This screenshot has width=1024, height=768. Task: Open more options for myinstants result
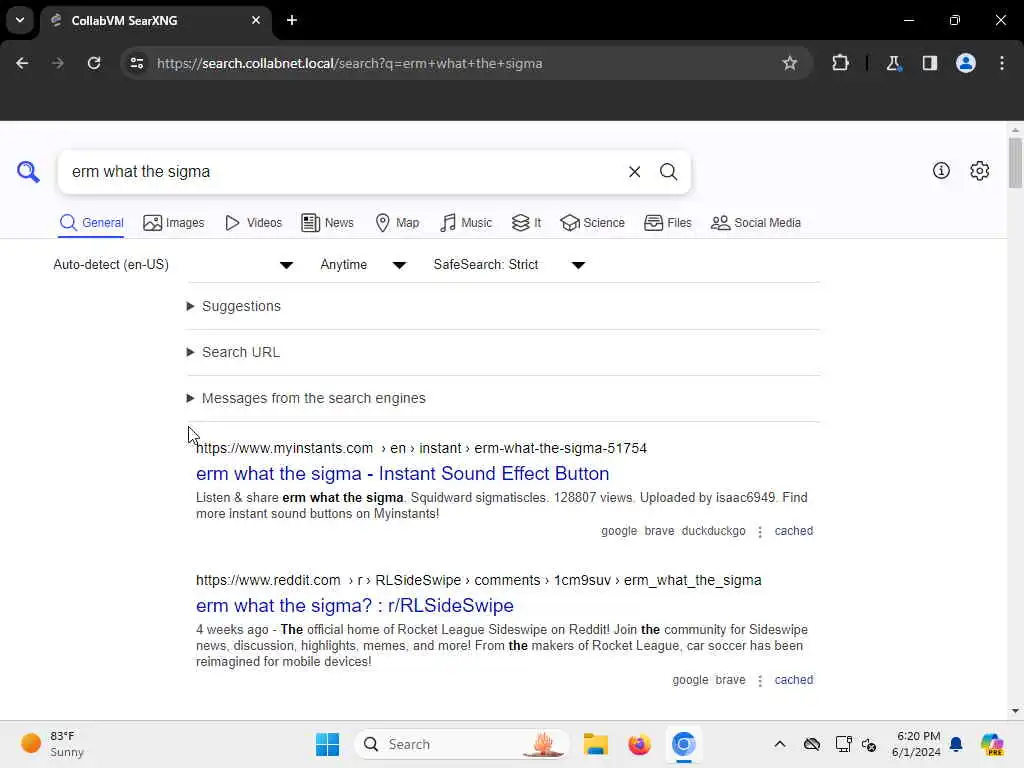coord(760,532)
